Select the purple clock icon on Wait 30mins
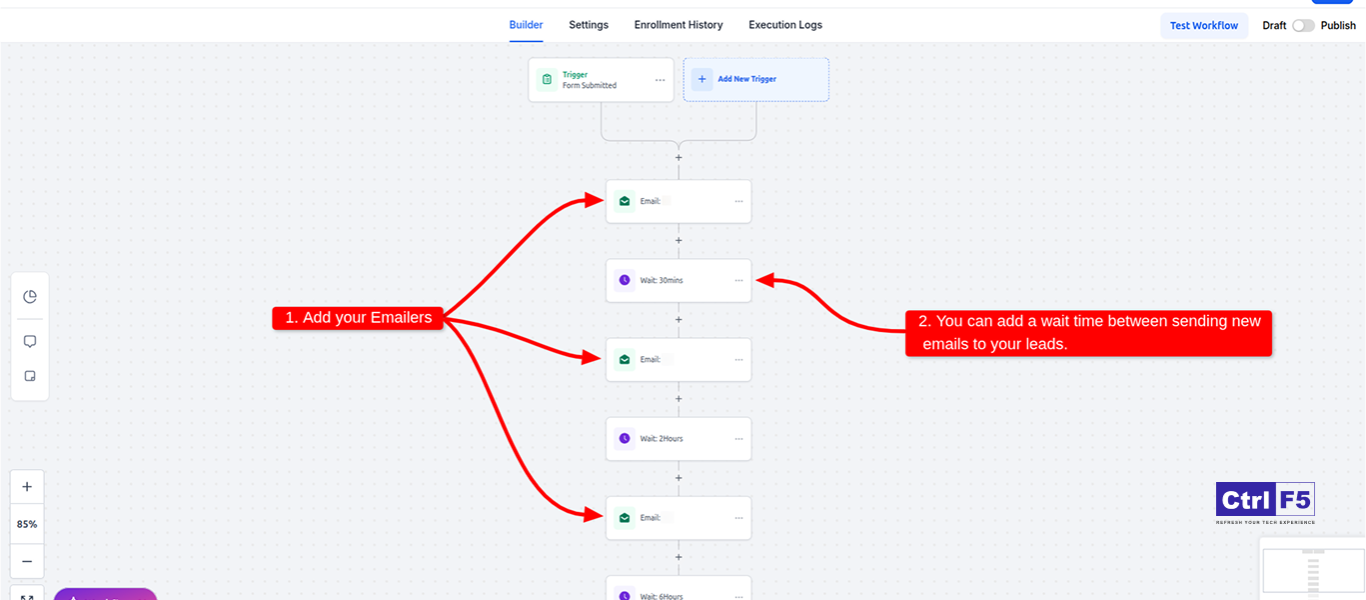The image size is (1366, 600). pos(624,280)
